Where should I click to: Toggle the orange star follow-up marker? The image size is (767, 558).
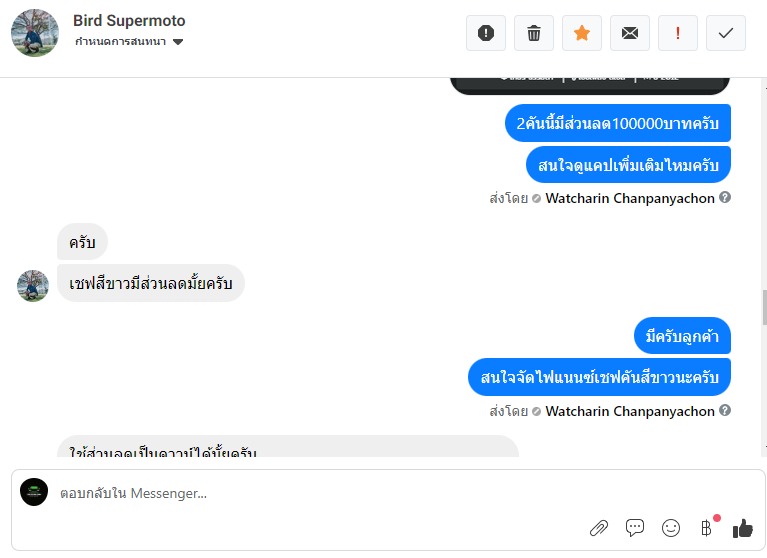tap(582, 33)
